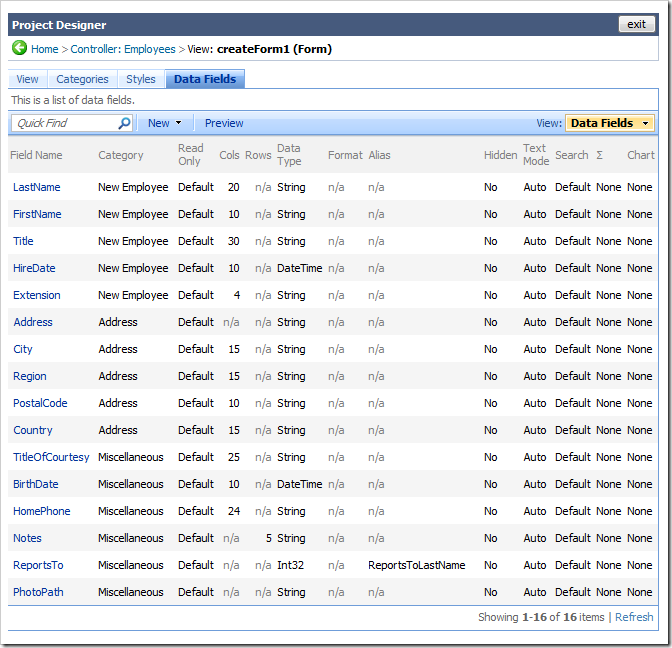Click the Quick Find magnifier icon

pos(124,123)
